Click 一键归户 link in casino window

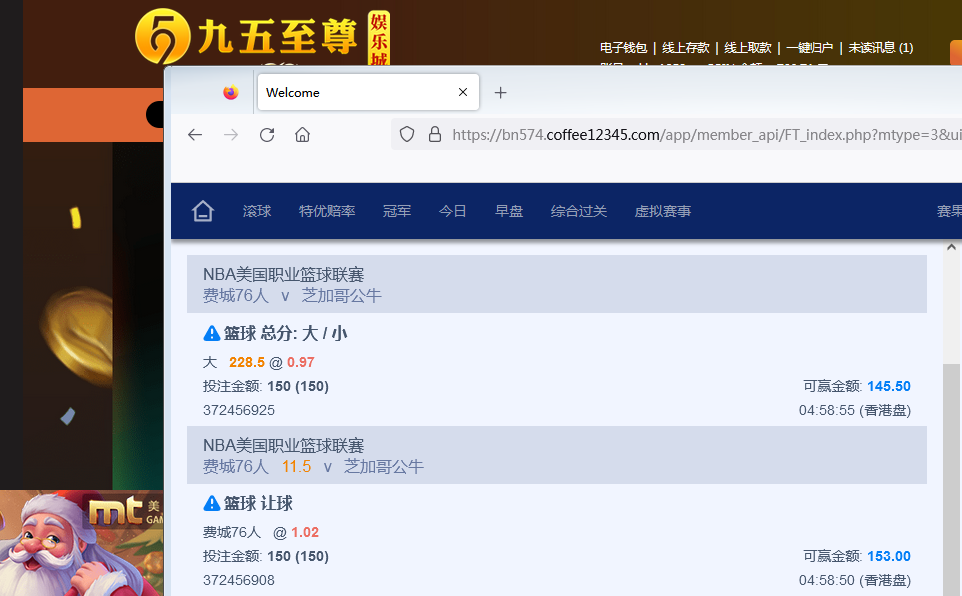(810, 48)
